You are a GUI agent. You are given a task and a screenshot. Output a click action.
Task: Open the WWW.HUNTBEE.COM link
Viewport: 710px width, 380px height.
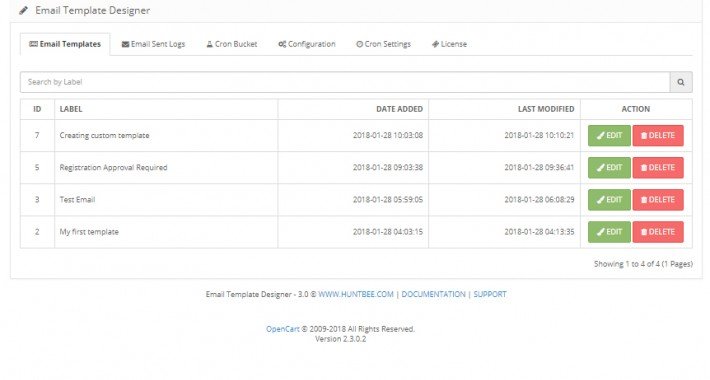356,294
